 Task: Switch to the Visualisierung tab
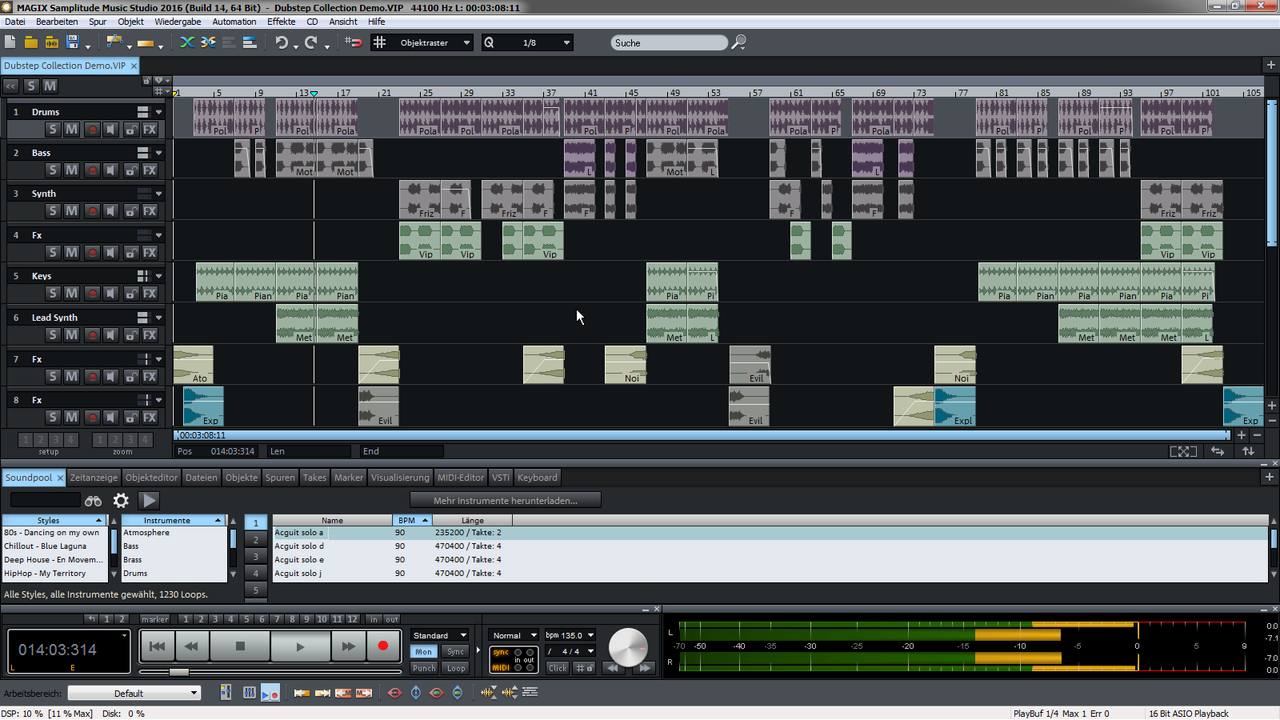400,478
